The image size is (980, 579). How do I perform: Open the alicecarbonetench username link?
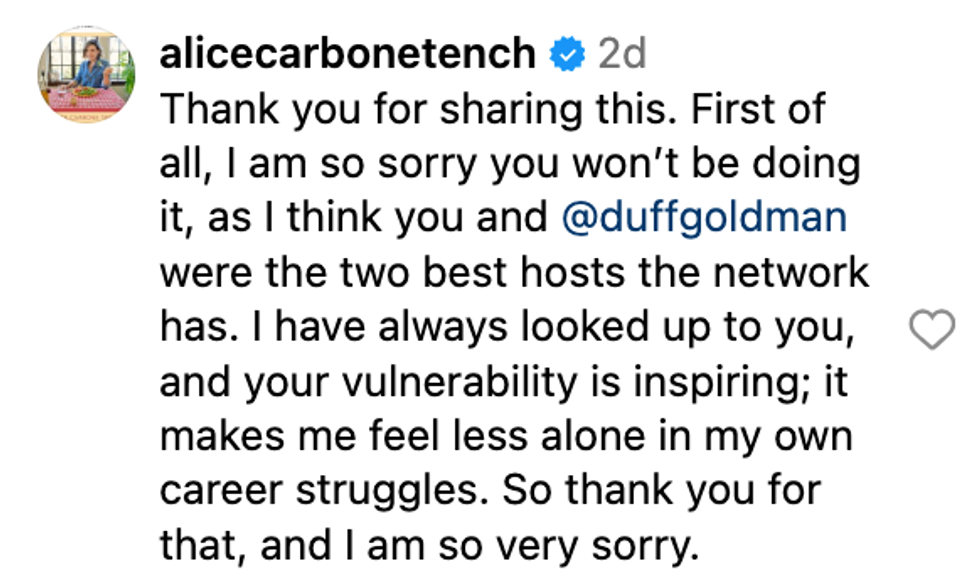point(347,55)
